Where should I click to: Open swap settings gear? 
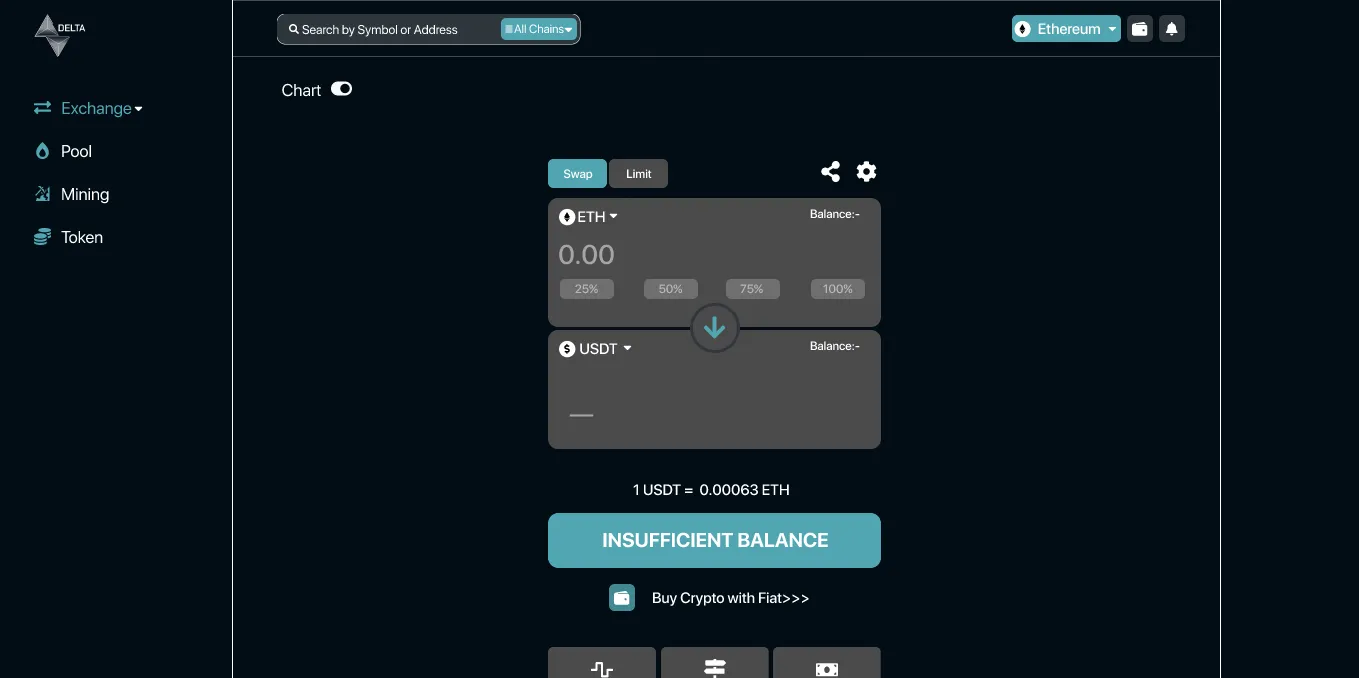(866, 172)
